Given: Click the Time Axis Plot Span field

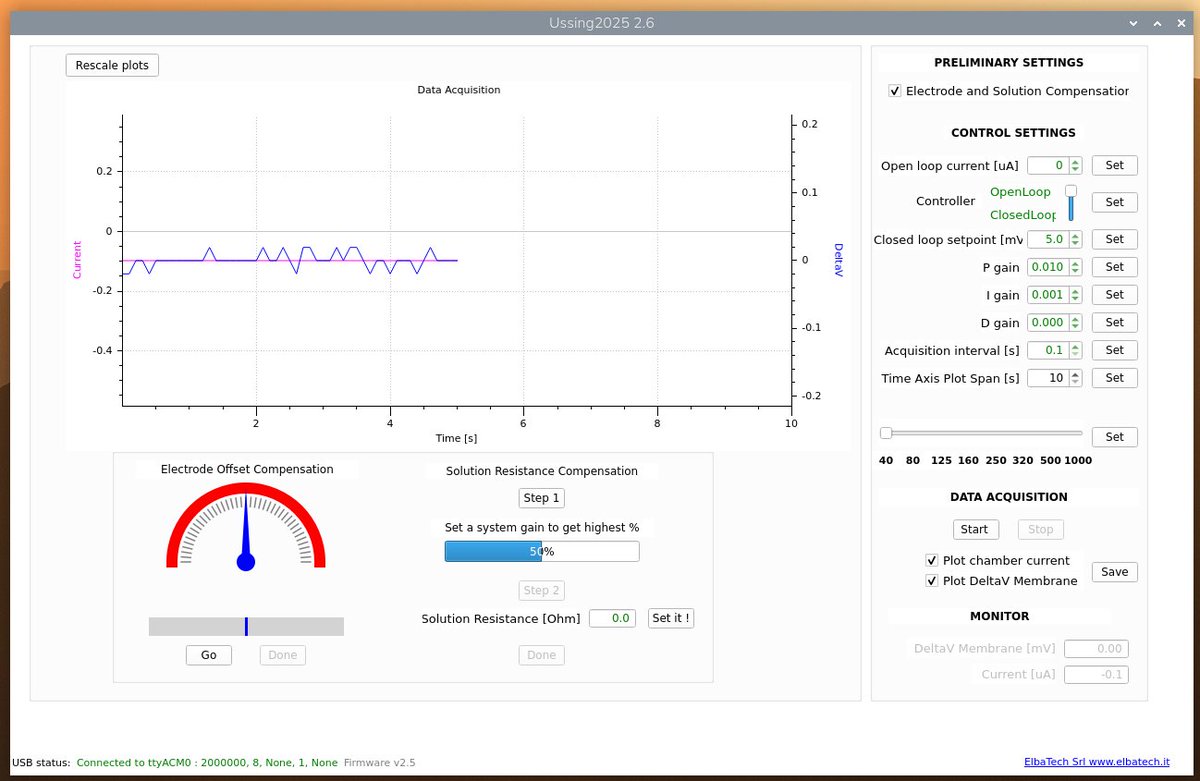Looking at the screenshot, I should [x=1048, y=379].
